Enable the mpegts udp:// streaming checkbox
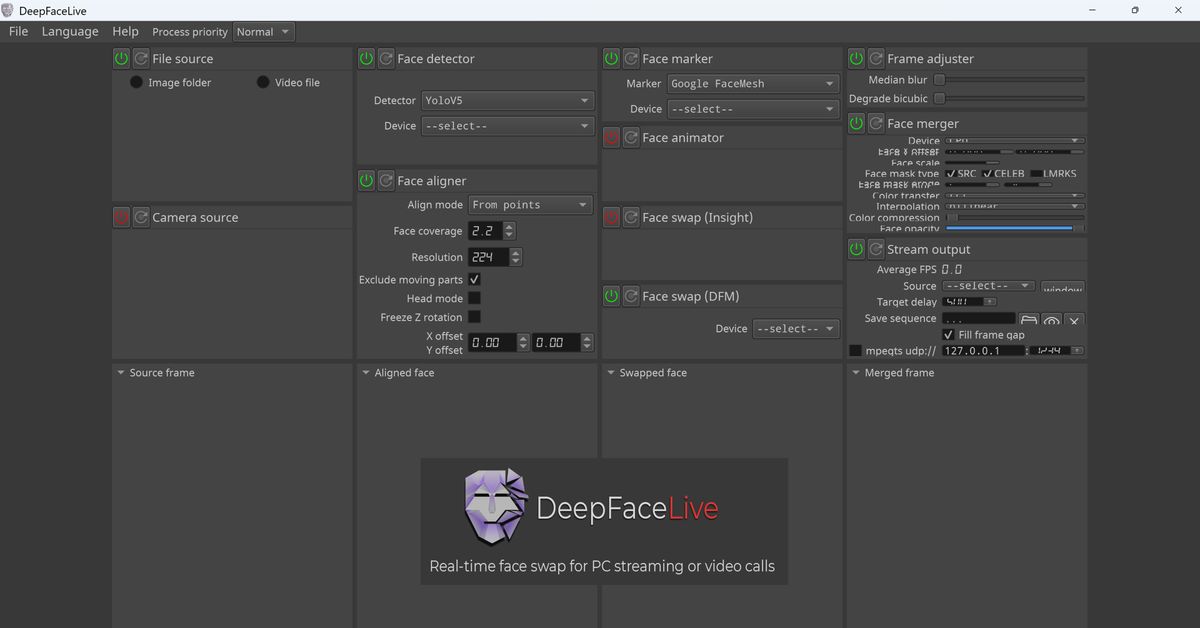 click(855, 351)
